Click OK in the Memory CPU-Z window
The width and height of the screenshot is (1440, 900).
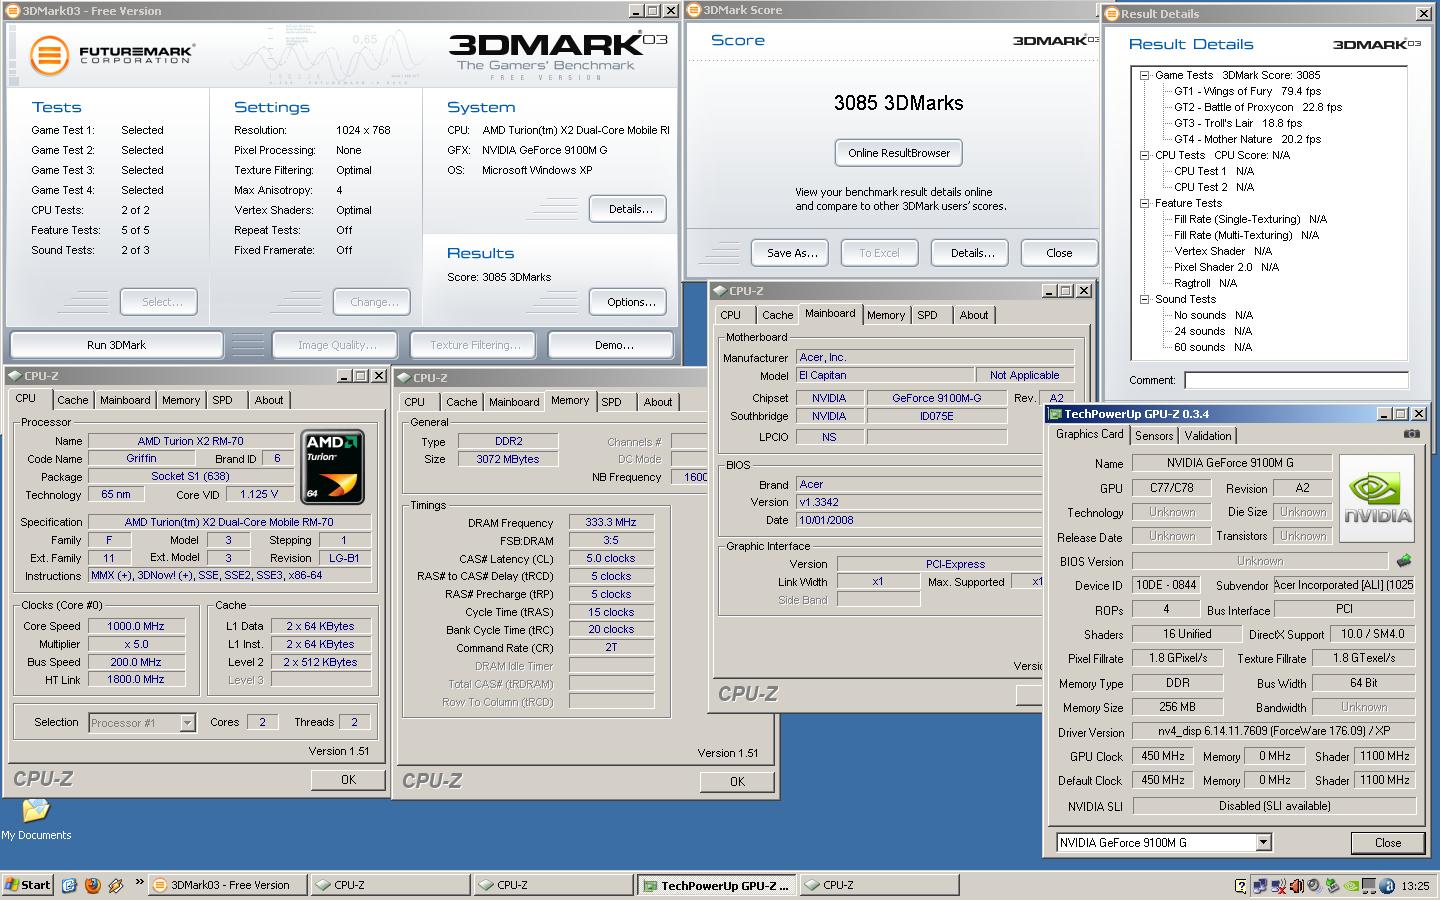click(x=737, y=782)
